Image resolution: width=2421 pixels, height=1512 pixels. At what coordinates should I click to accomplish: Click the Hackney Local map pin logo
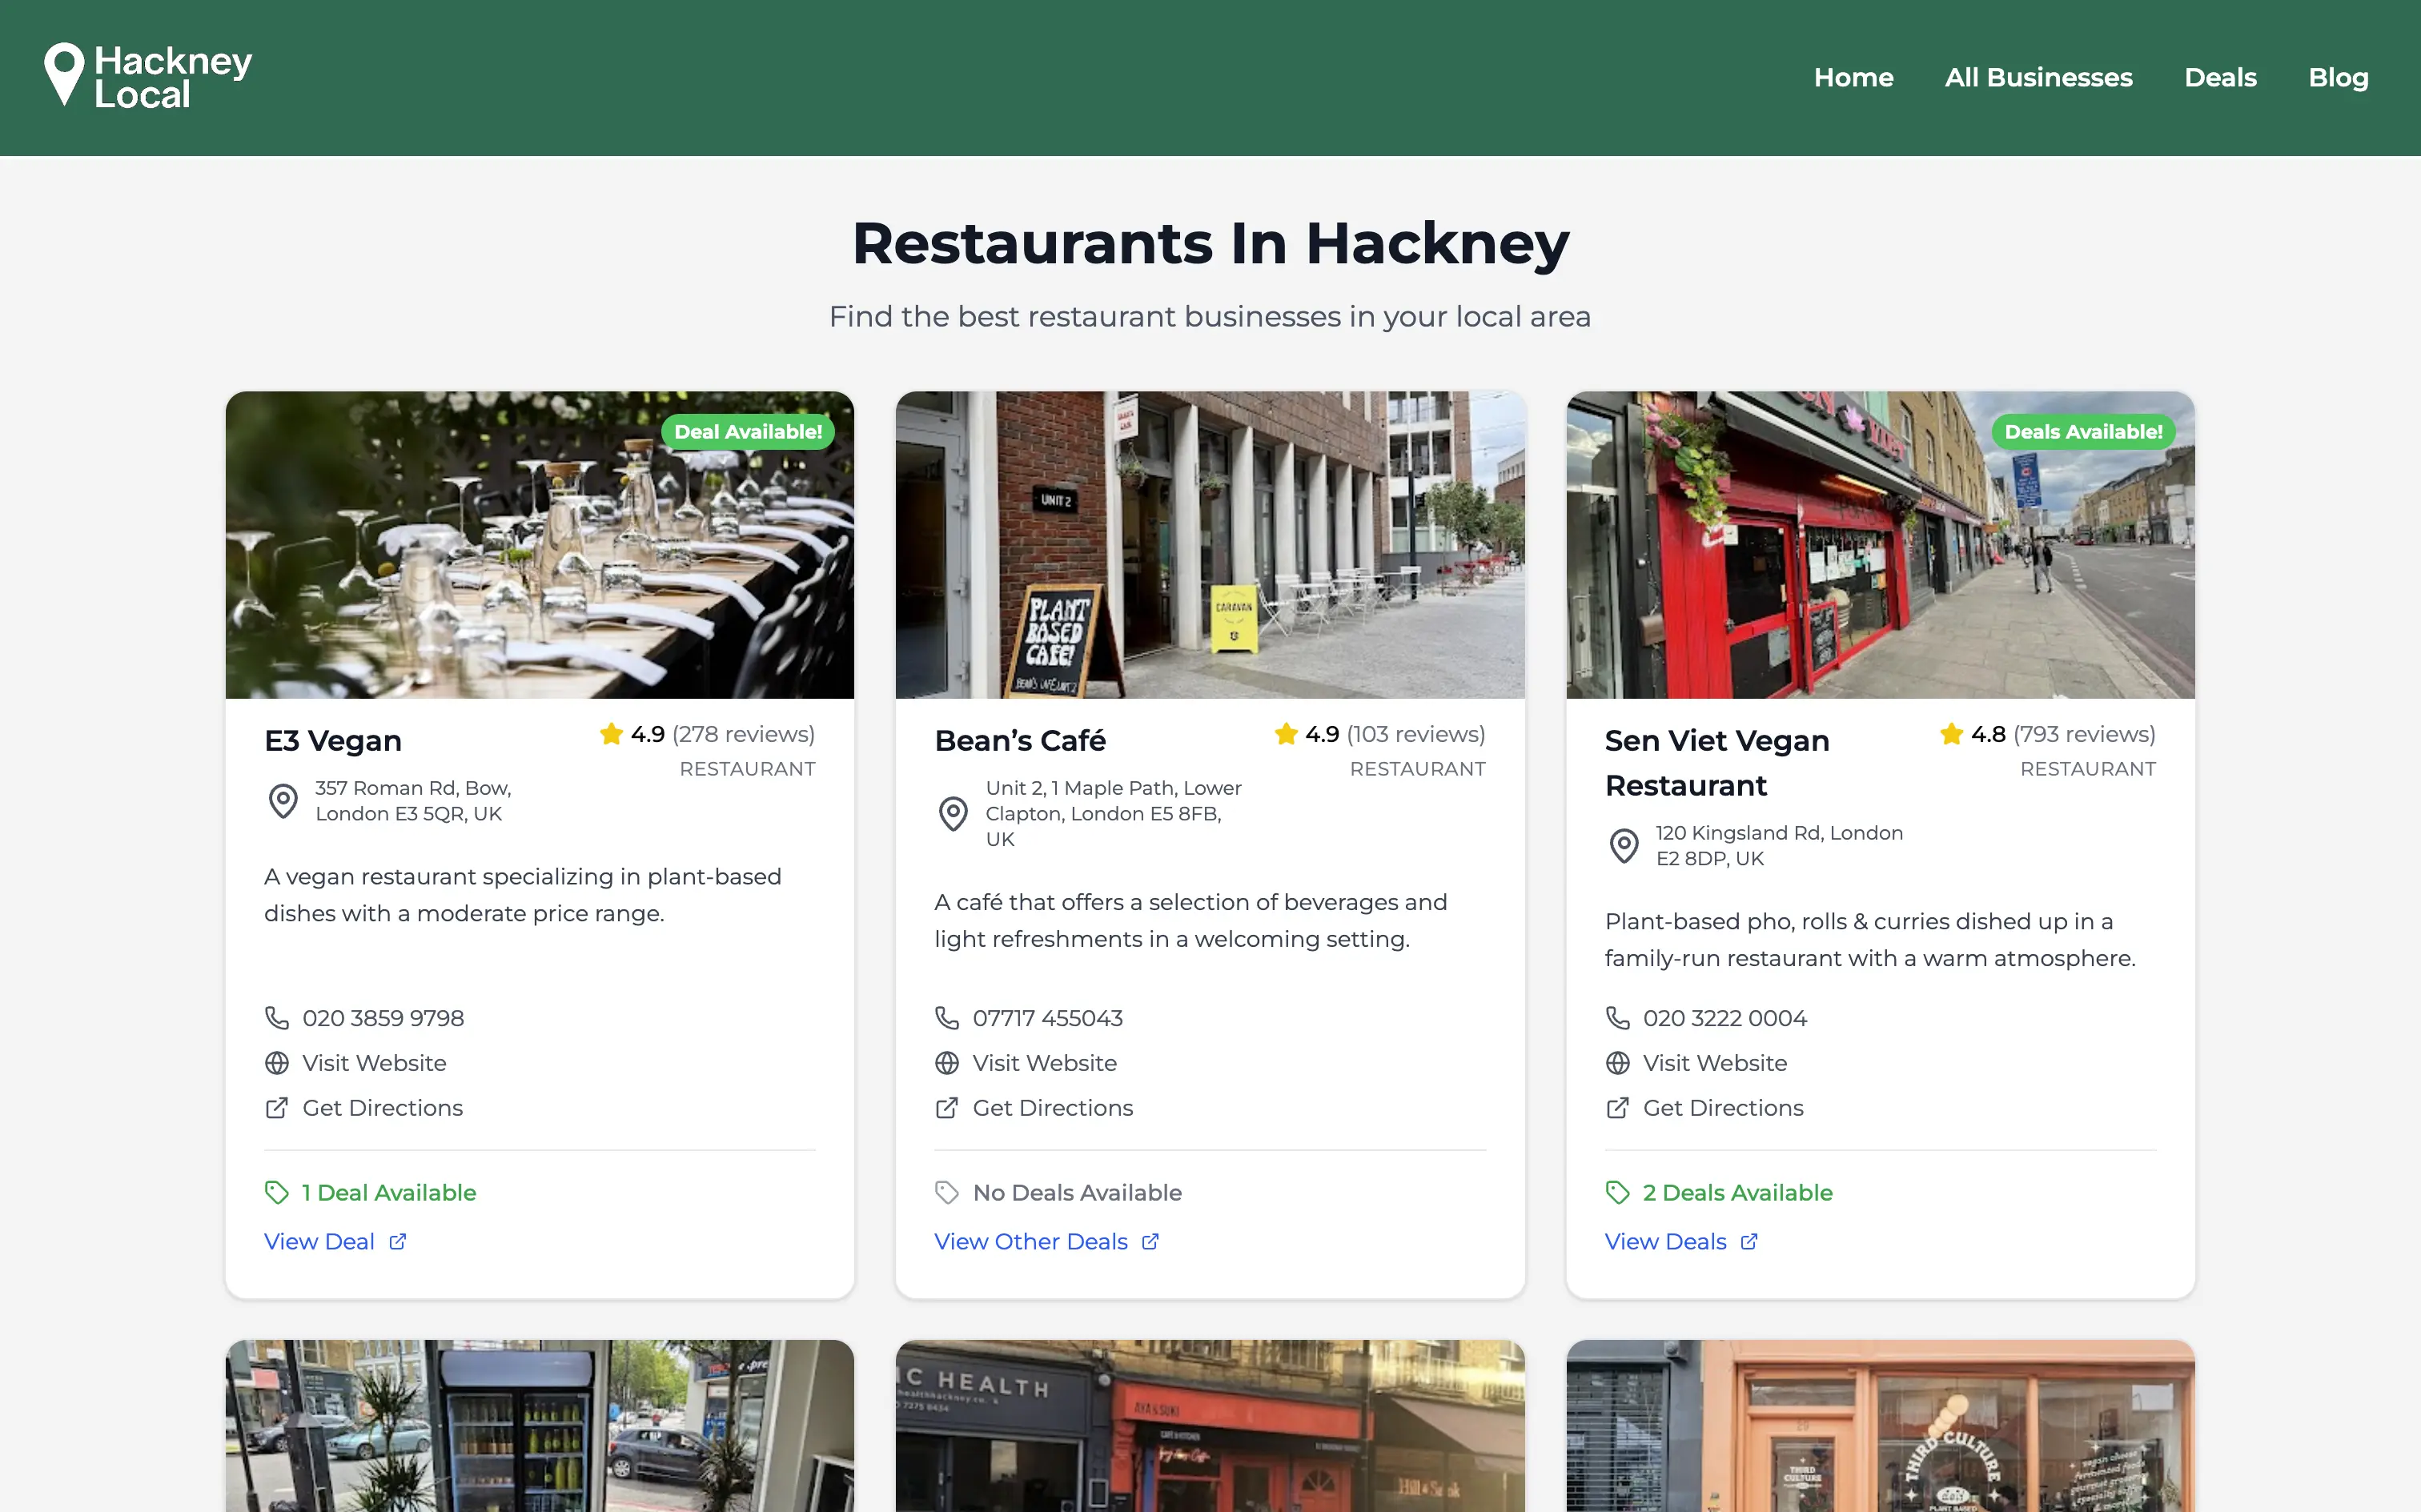coord(64,73)
